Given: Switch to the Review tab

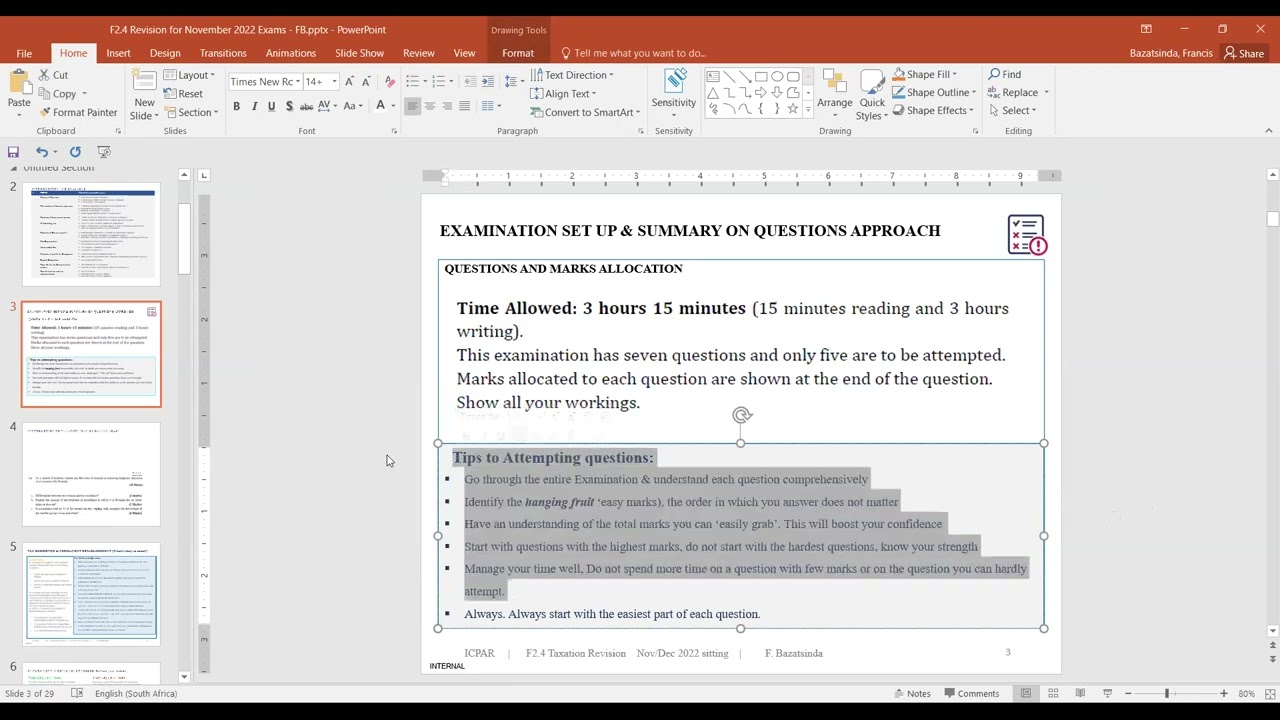Looking at the screenshot, I should click(419, 53).
